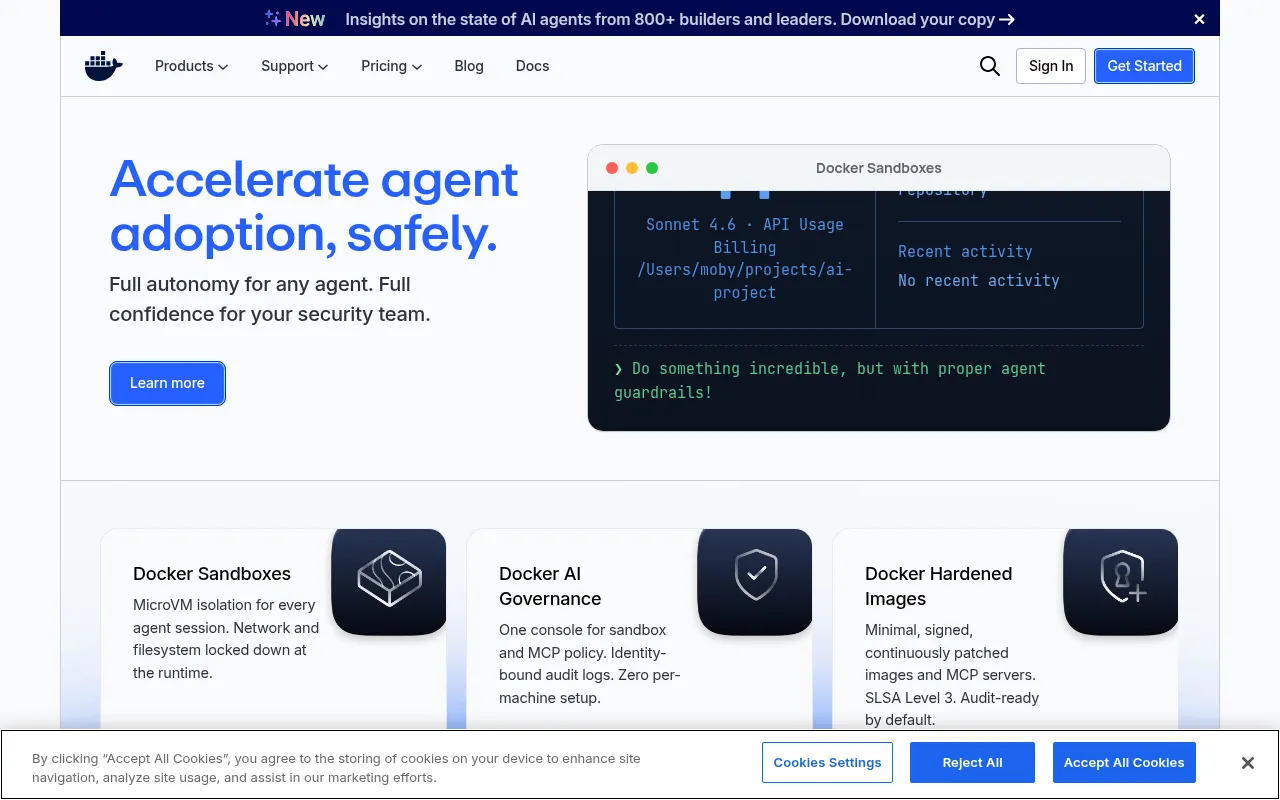Click the cookie notice explanation text
Viewport: 1280px width, 800px height.
coord(336,768)
